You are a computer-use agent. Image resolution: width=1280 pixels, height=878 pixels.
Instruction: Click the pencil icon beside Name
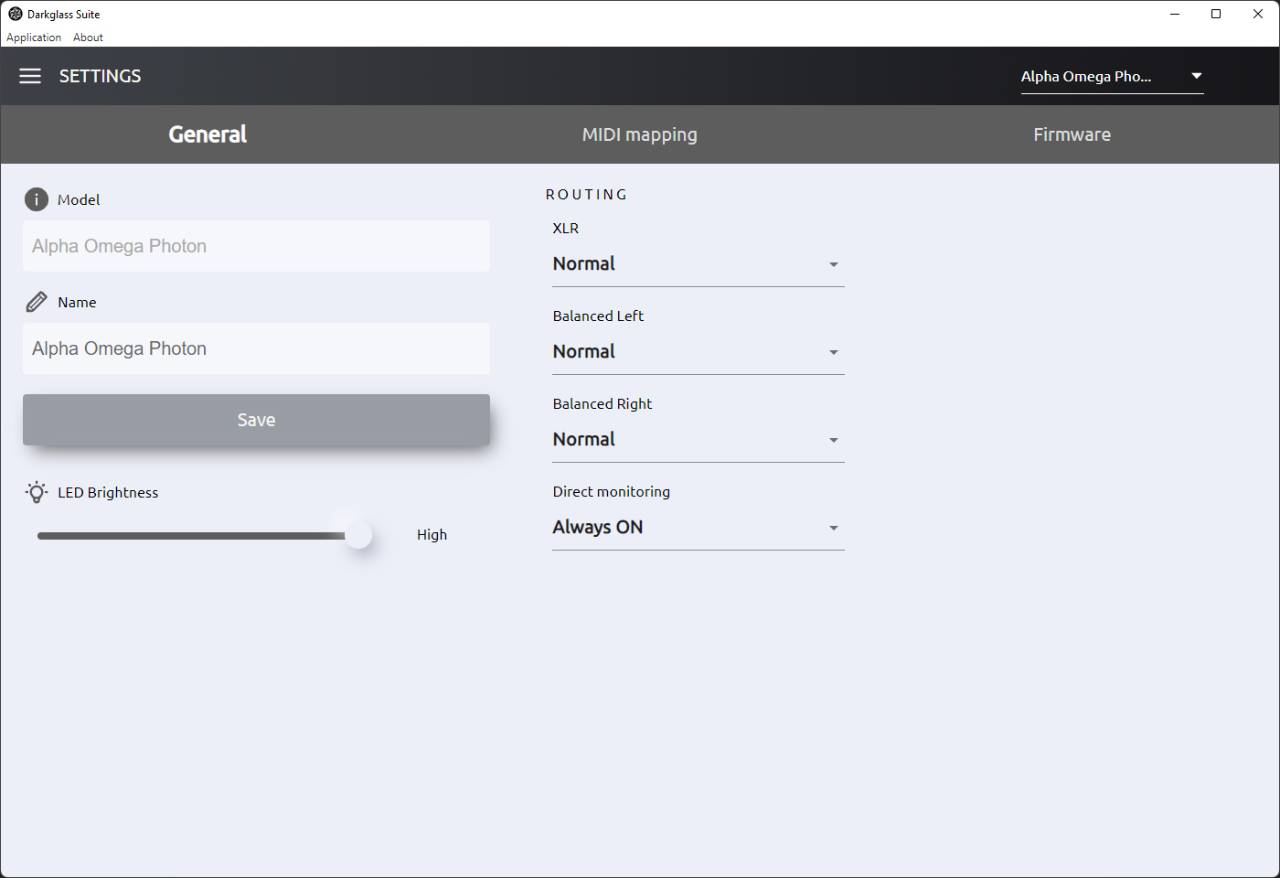click(36, 302)
